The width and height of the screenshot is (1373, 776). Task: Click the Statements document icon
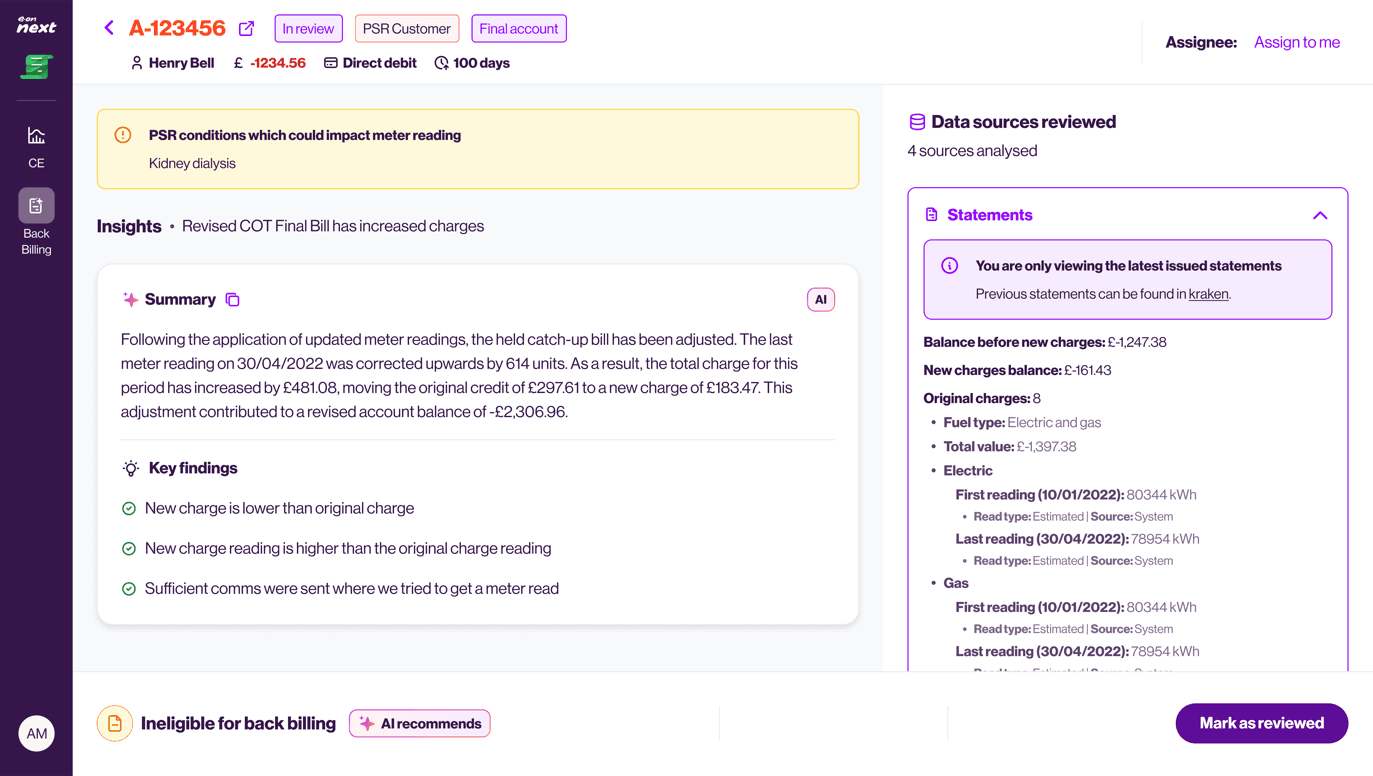point(932,215)
